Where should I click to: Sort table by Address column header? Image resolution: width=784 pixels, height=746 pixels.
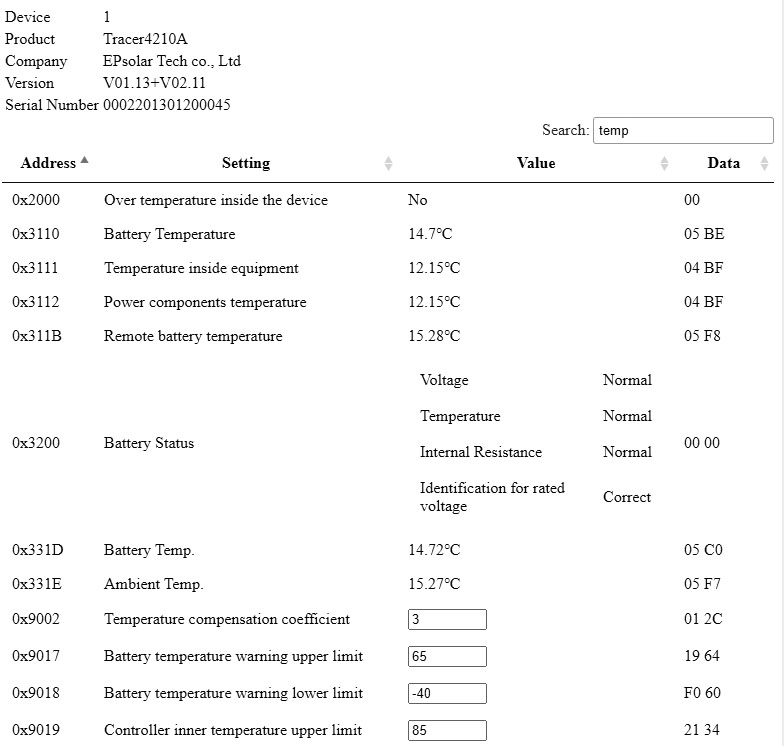tap(48, 163)
